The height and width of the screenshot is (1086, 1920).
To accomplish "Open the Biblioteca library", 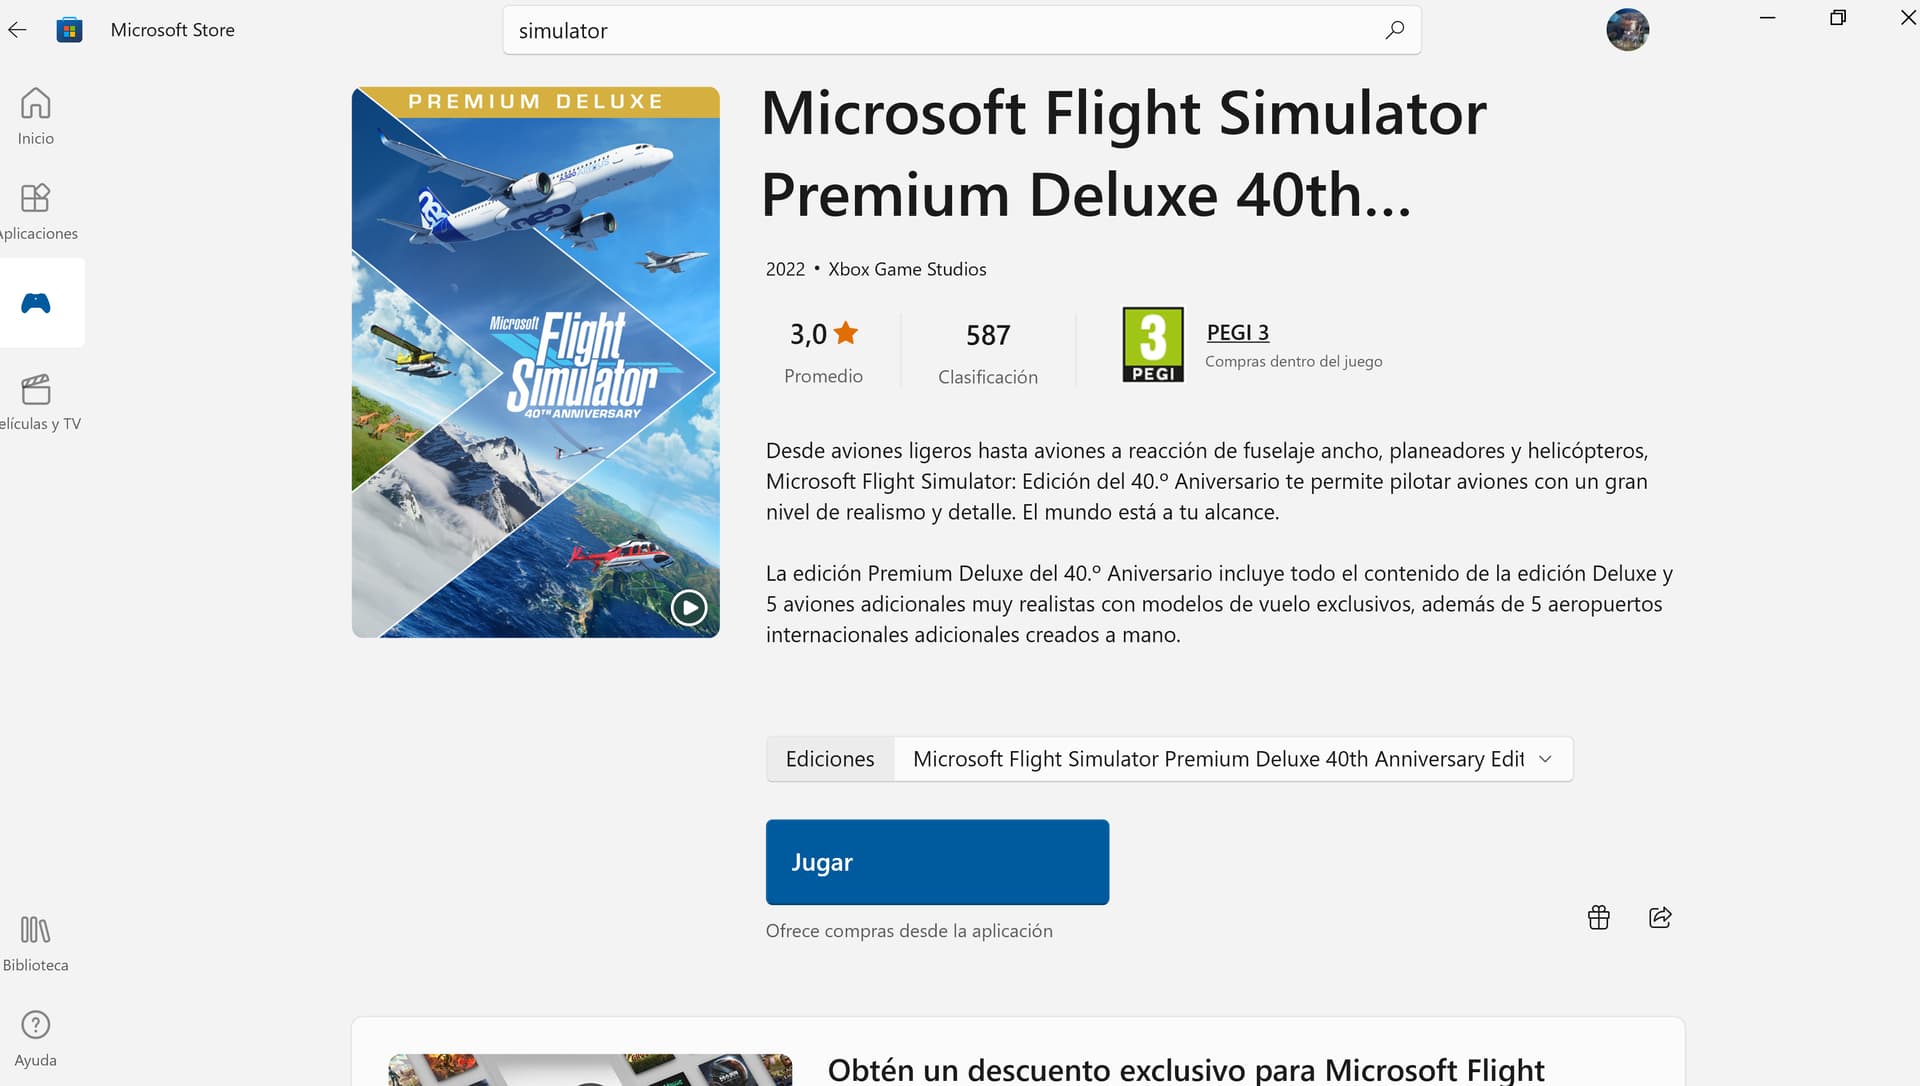I will [x=36, y=944].
